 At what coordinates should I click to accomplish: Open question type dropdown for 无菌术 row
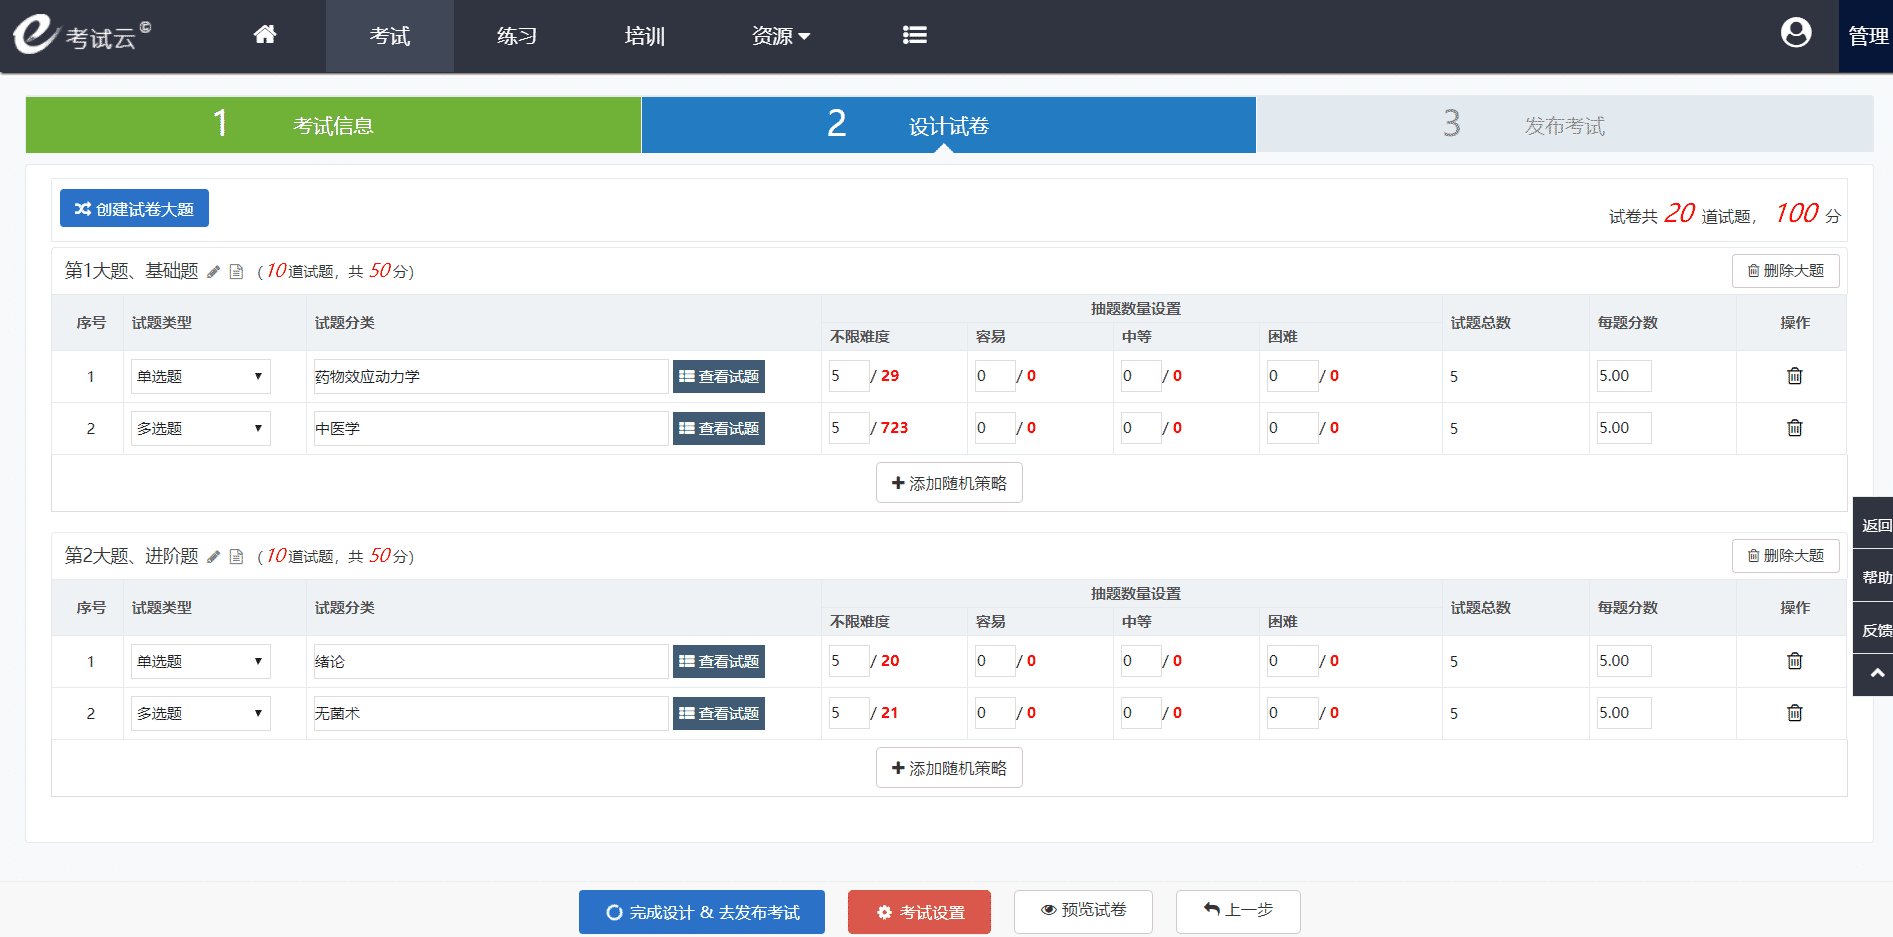[200, 714]
